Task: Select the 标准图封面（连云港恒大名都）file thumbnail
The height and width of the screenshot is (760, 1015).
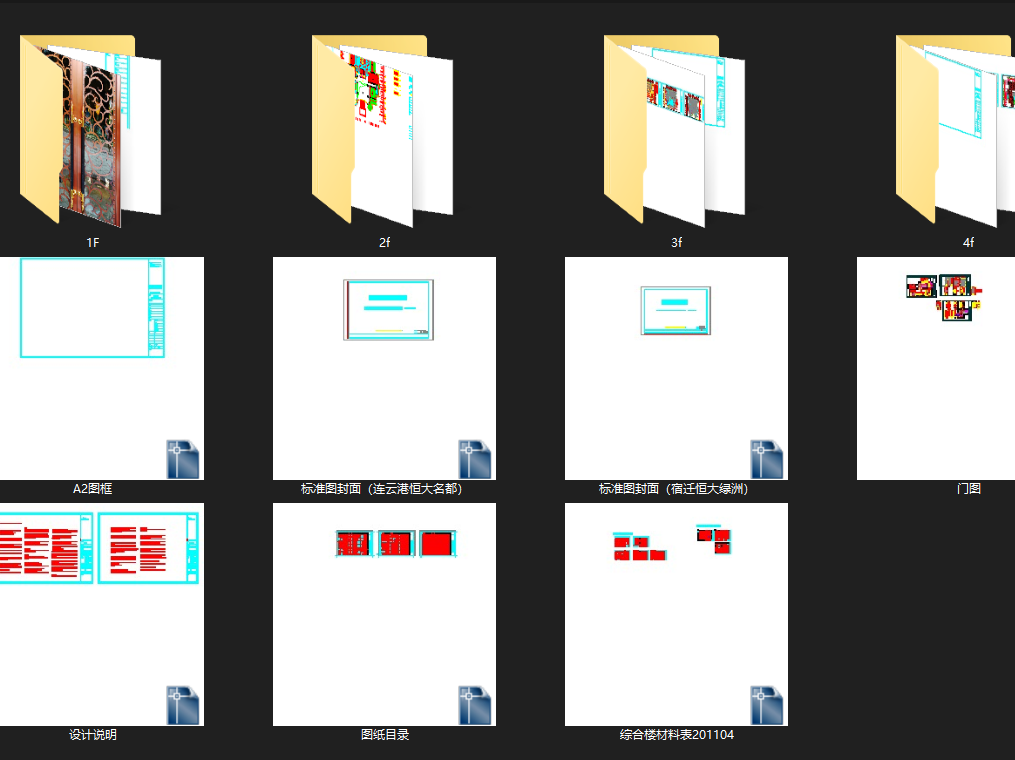Action: click(385, 368)
